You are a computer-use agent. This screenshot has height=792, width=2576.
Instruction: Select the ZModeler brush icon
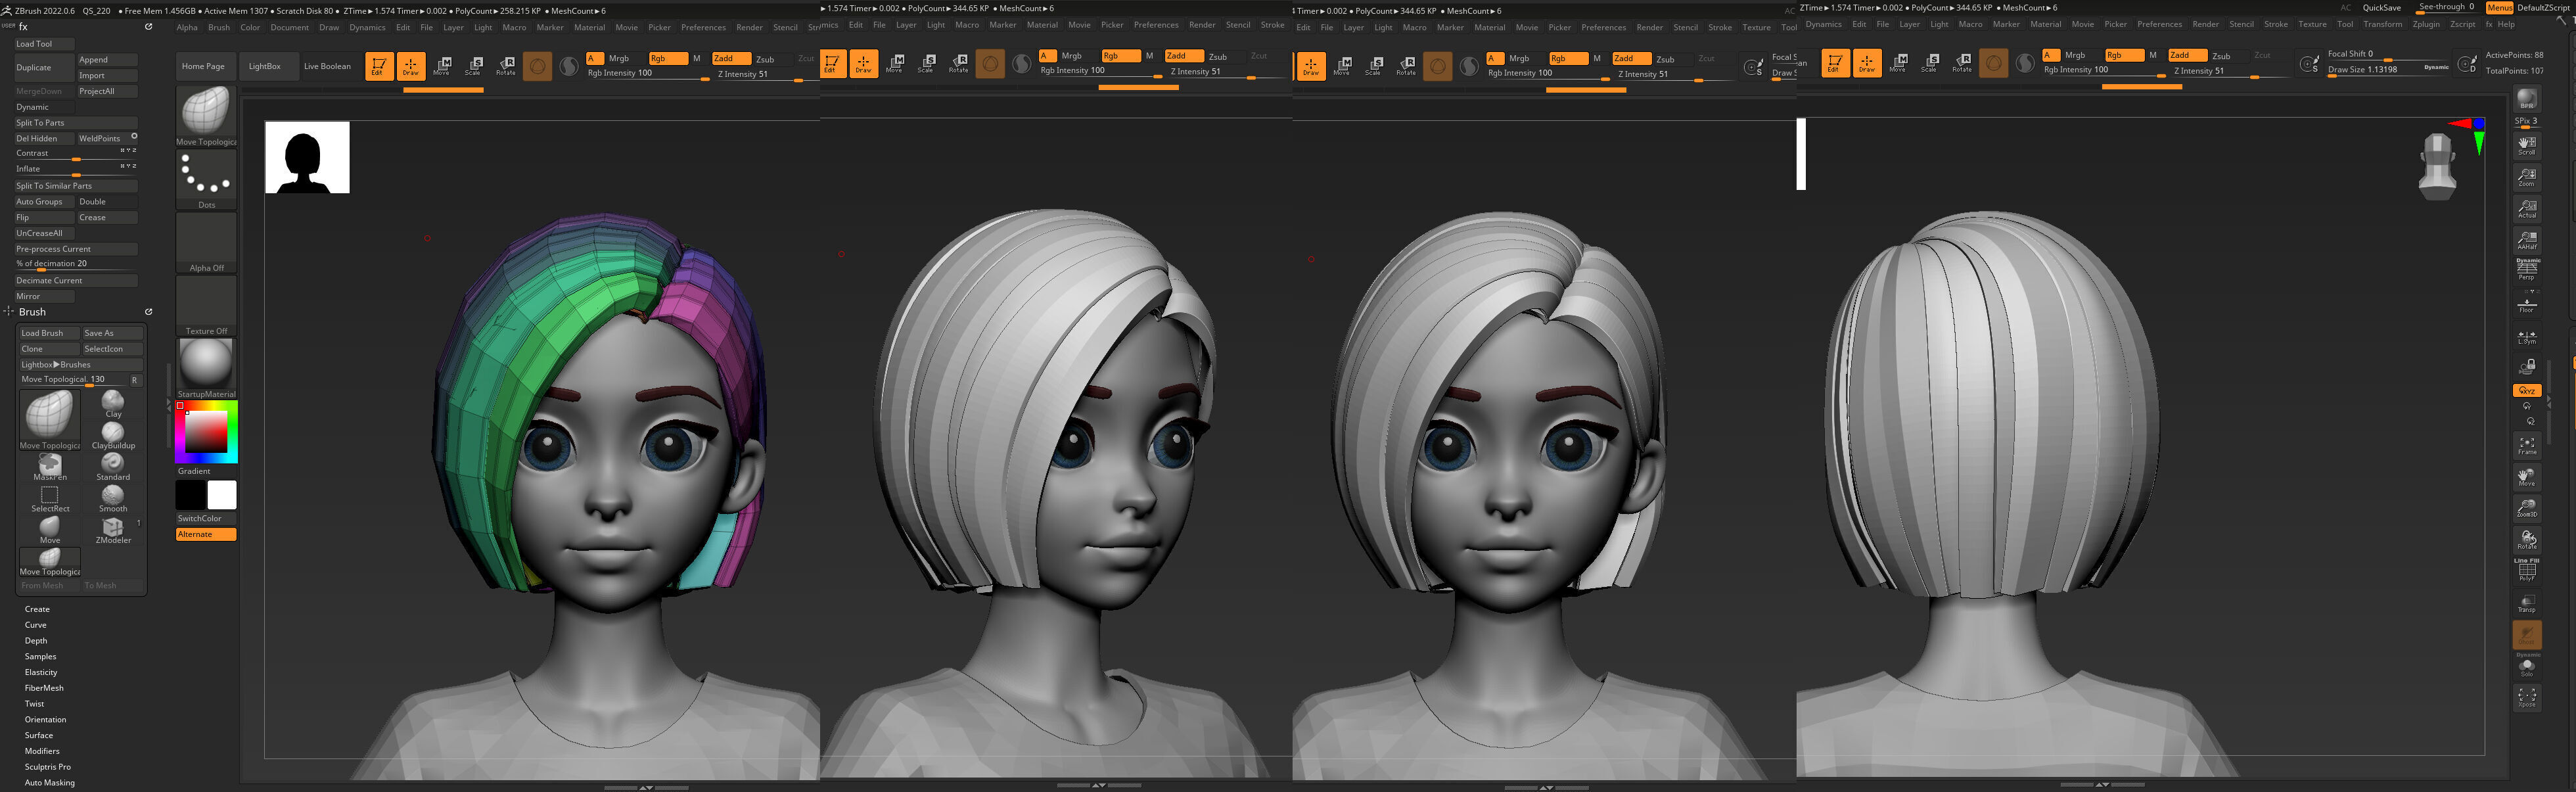pos(113,530)
